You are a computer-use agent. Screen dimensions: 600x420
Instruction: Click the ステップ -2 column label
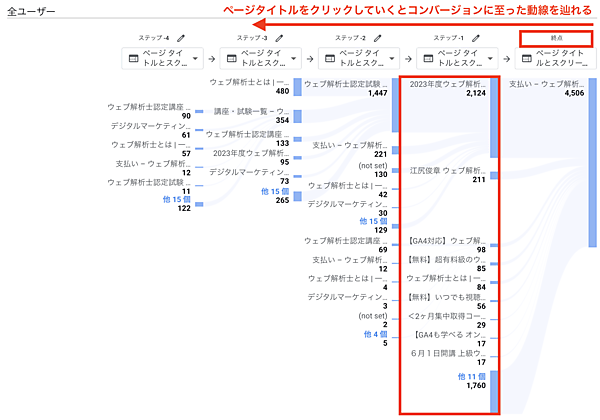tap(351, 38)
